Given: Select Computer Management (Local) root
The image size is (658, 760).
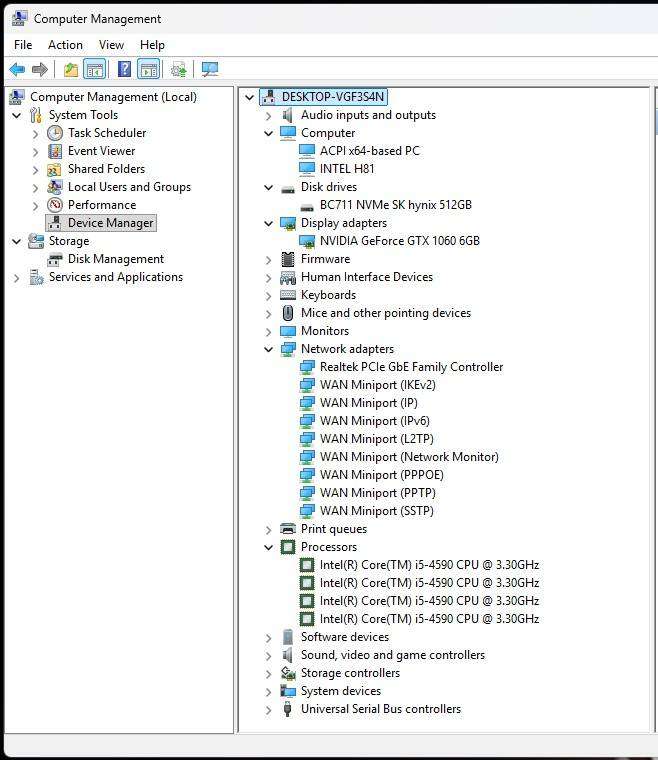Looking at the screenshot, I should 113,97.
